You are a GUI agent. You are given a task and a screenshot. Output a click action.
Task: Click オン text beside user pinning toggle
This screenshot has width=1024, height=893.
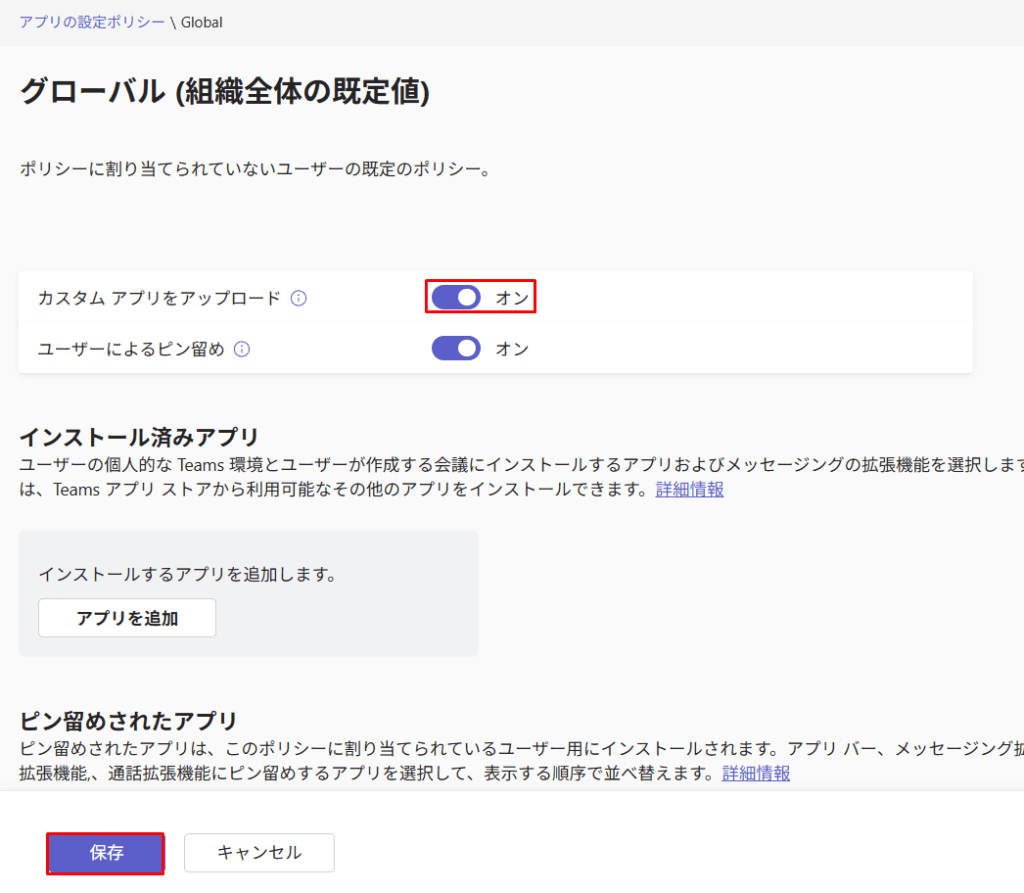coord(512,349)
